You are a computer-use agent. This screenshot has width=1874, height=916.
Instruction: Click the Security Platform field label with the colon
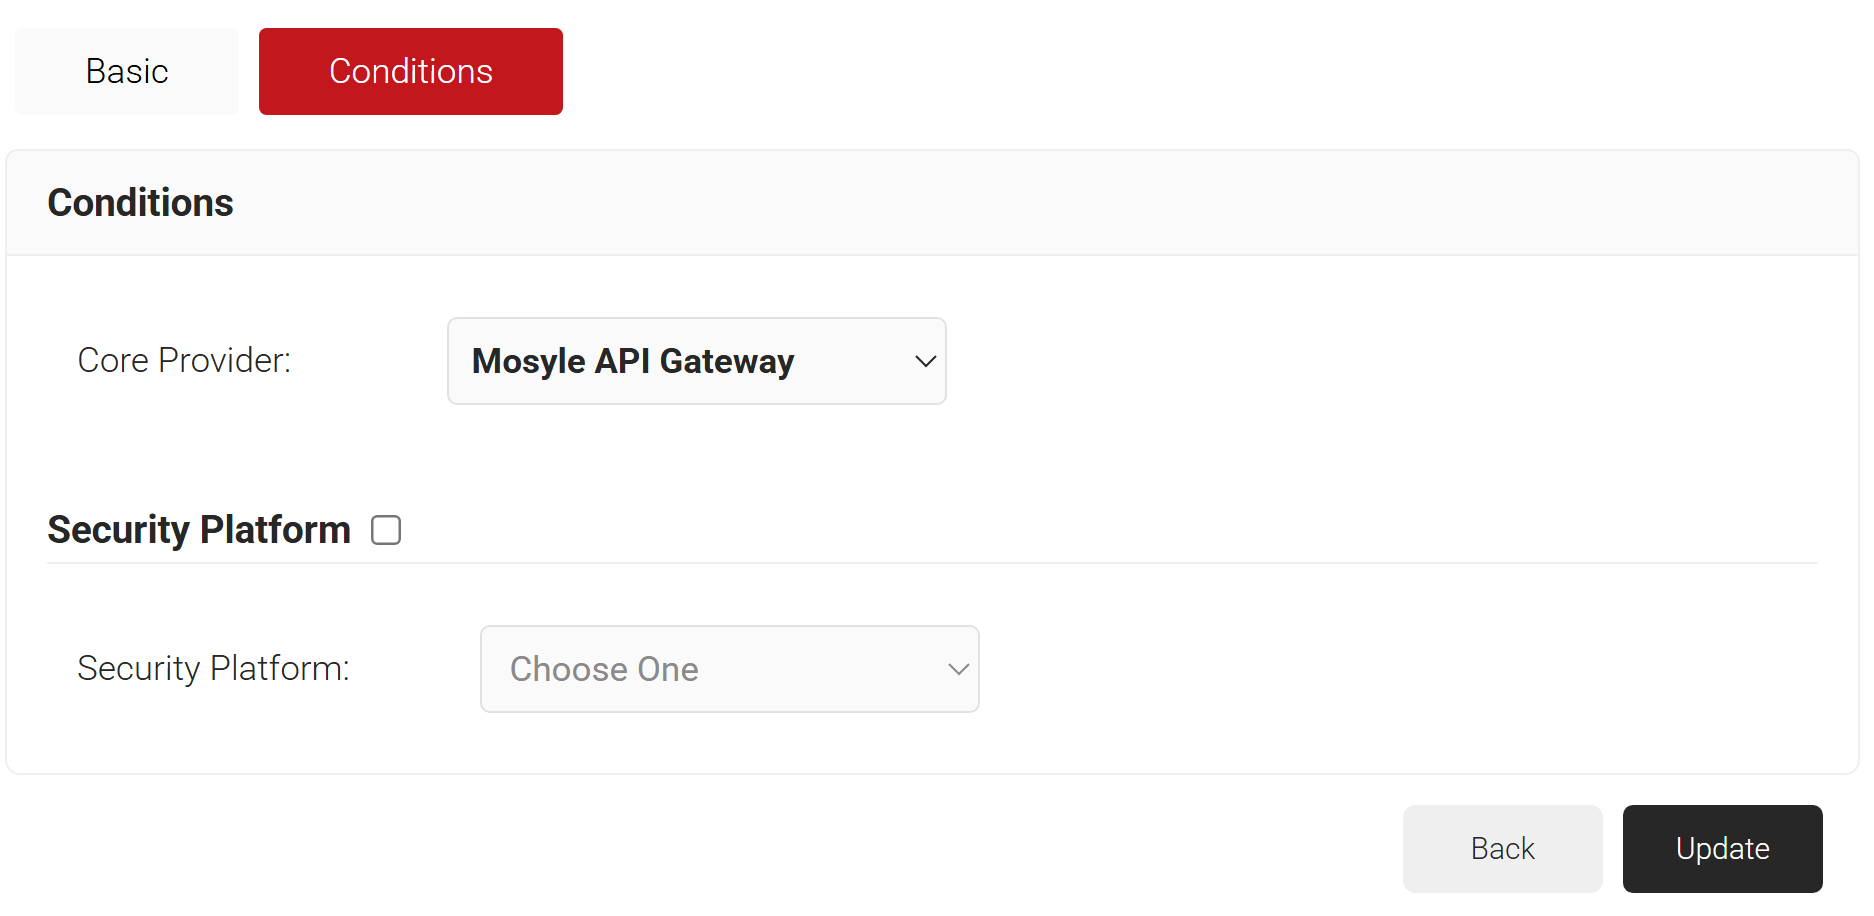tap(214, 668)
